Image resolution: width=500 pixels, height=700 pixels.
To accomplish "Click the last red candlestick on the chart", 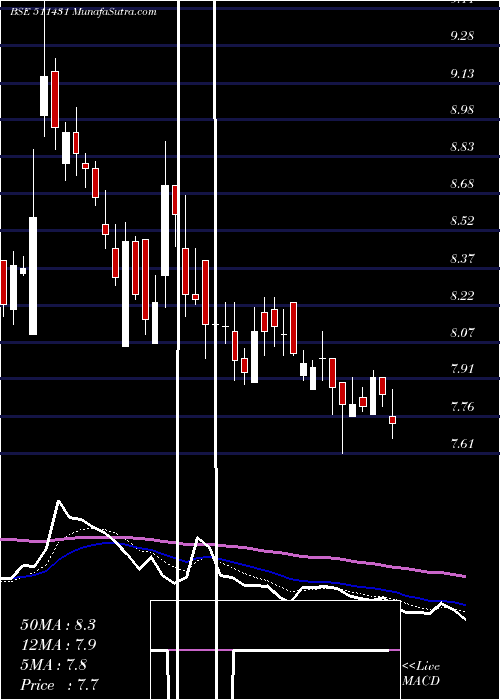I will [x=392, y=420].
